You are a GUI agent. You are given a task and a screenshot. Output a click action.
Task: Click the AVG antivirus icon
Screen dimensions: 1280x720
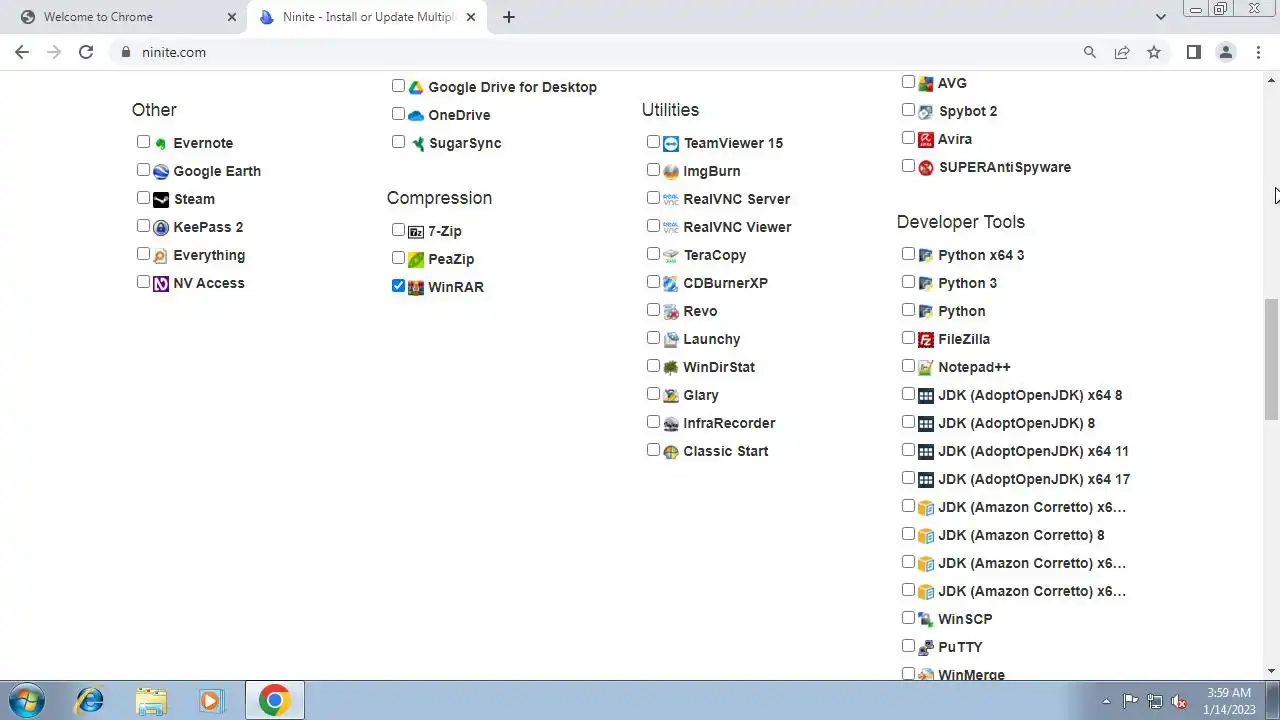coord(926,83)
